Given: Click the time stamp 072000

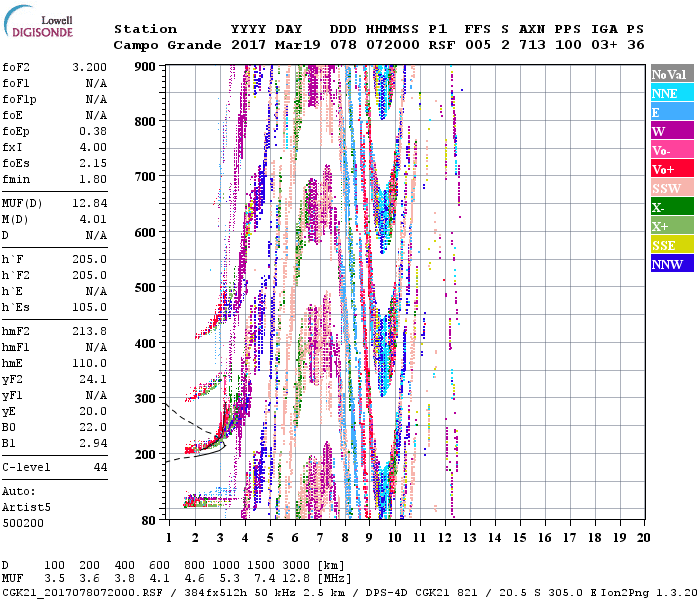Looking at the screenshot, I should [393, 45].
